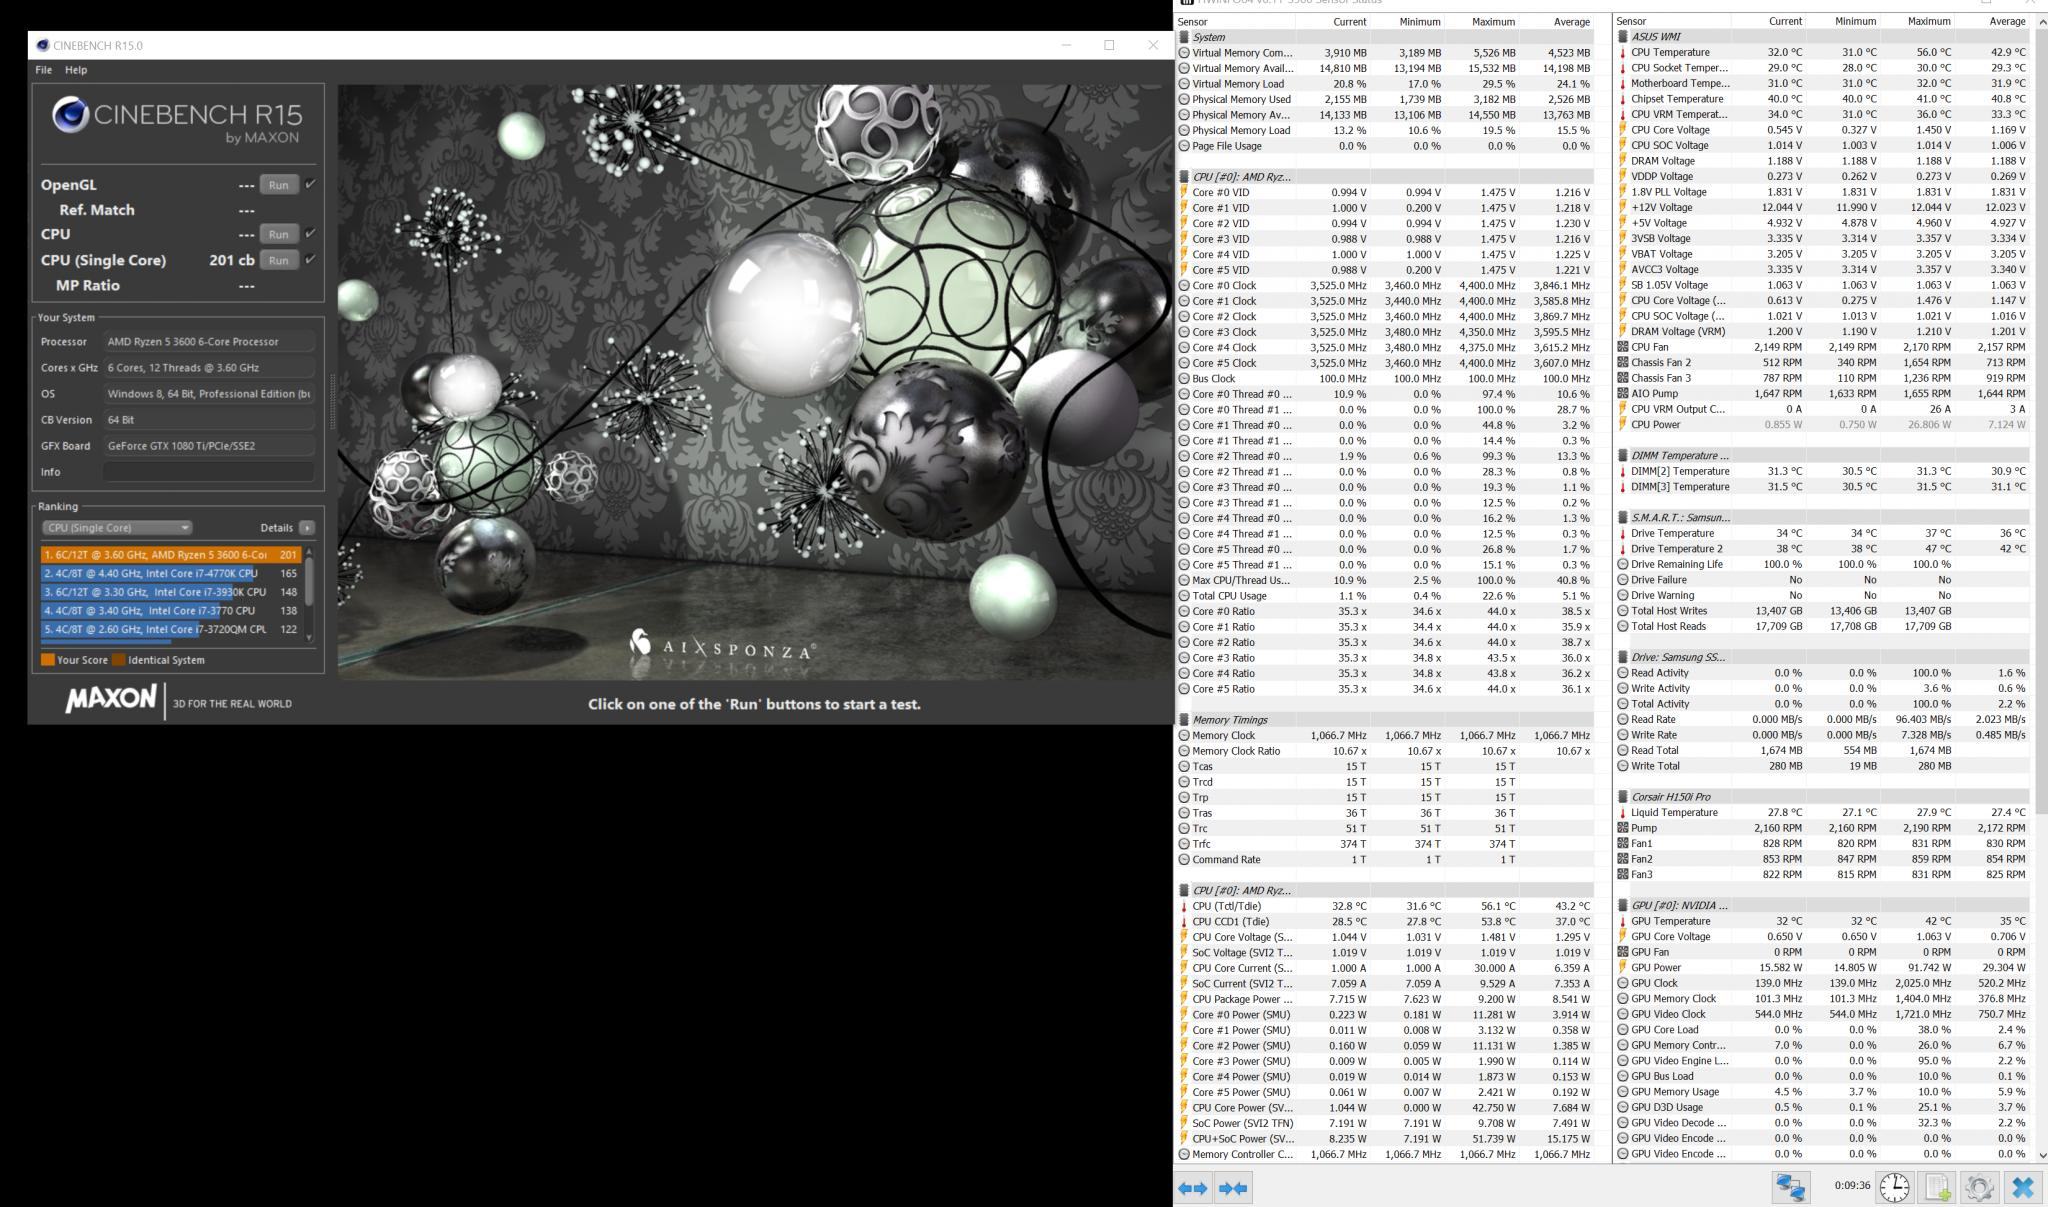Open HWiNFO remote network monitors icon

tap(1791, 1187)
